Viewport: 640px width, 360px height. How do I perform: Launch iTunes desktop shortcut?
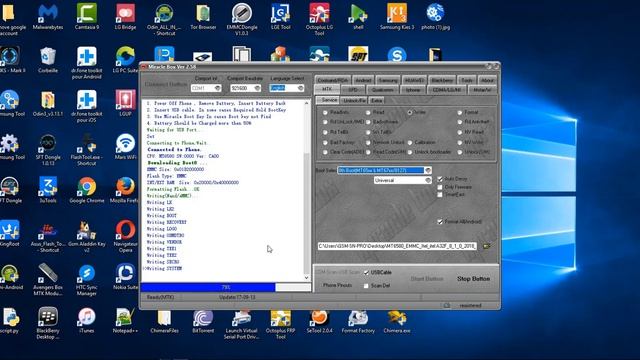tap(87, 321)
